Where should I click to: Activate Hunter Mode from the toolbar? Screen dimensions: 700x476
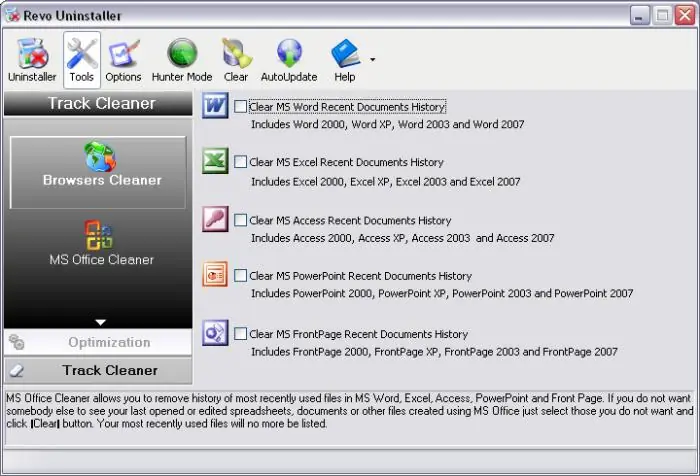[182, 60]
